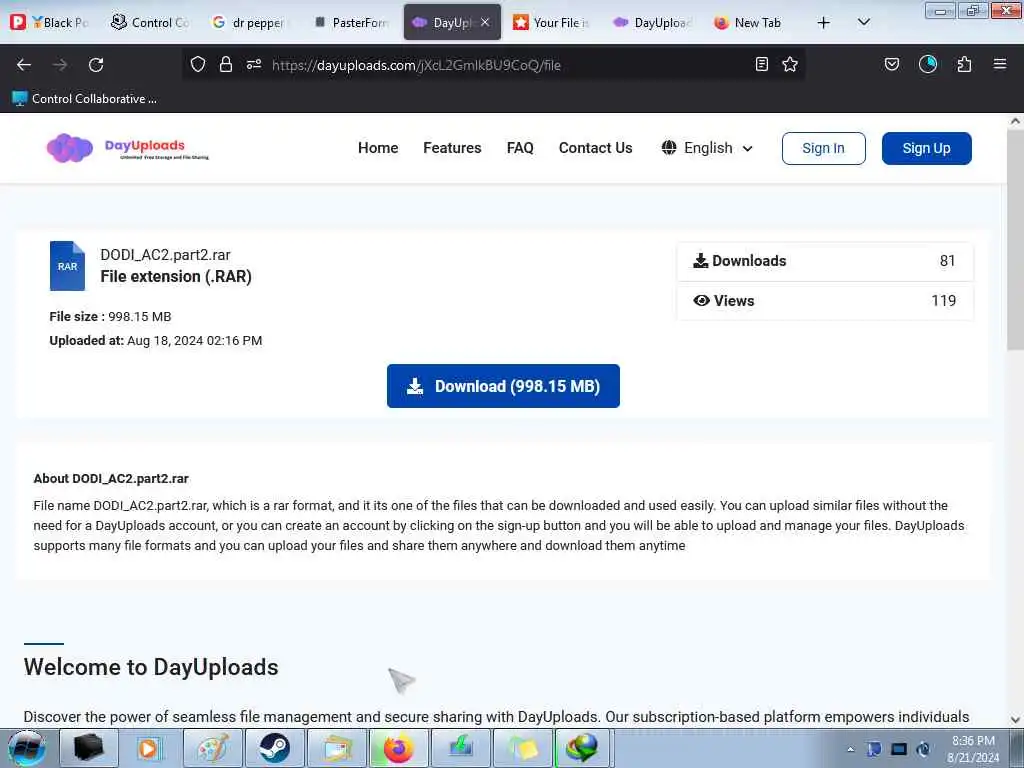Image resolution: width=1024 pixels, height=768 pixels.
Task: Open the Windows Start menu
Action: [27, 748]
